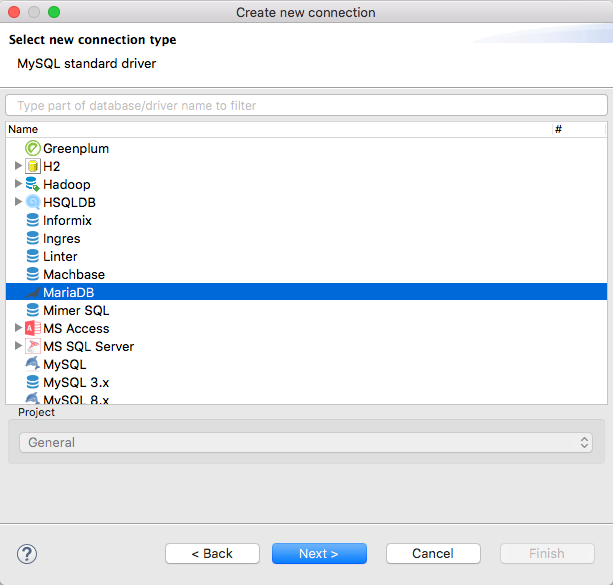Click the Greenplum database icon
This screenshot has width=613, height=585.
click(x=33, y=149)
